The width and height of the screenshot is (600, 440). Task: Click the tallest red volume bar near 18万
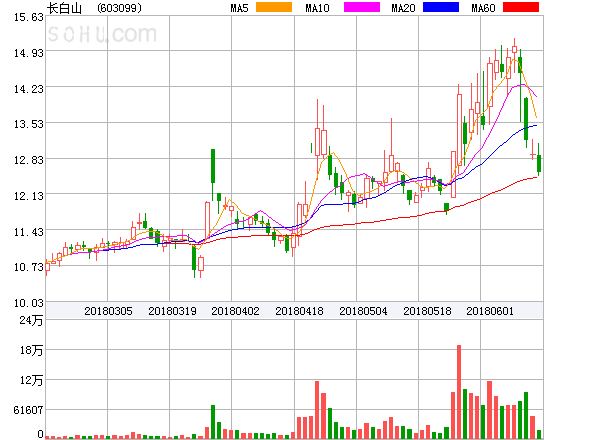[459, 392]
